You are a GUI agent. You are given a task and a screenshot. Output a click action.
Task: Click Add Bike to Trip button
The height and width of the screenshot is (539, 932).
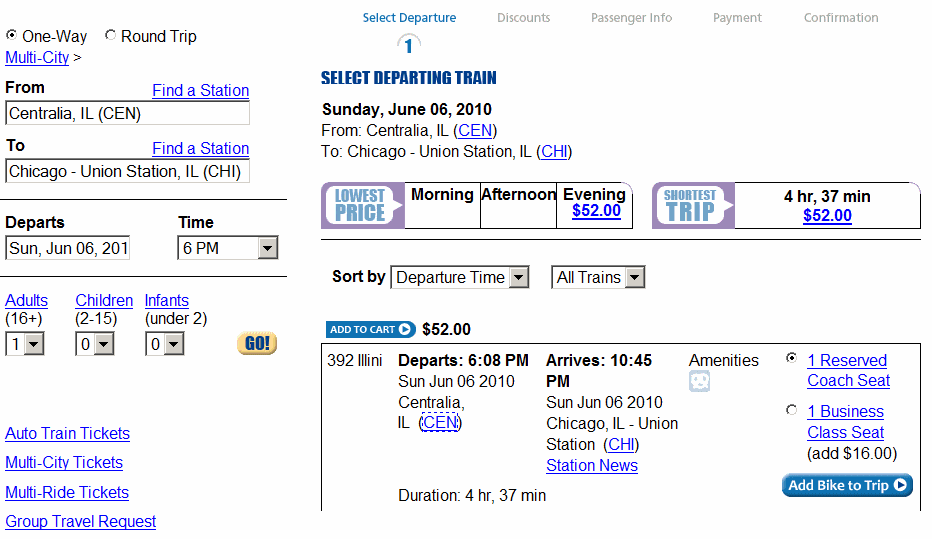click(x=847, y=485)
